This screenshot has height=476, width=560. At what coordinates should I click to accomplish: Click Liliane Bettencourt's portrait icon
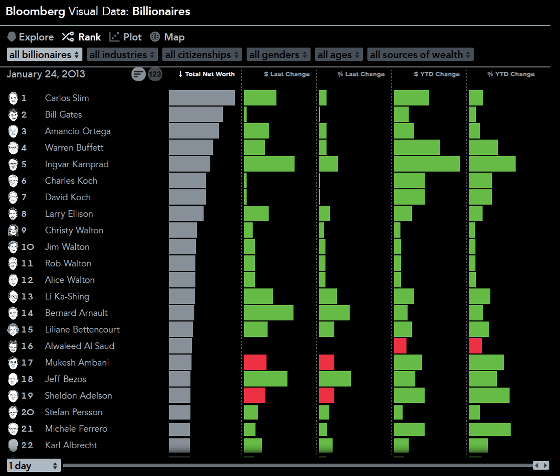coord(13,329)
